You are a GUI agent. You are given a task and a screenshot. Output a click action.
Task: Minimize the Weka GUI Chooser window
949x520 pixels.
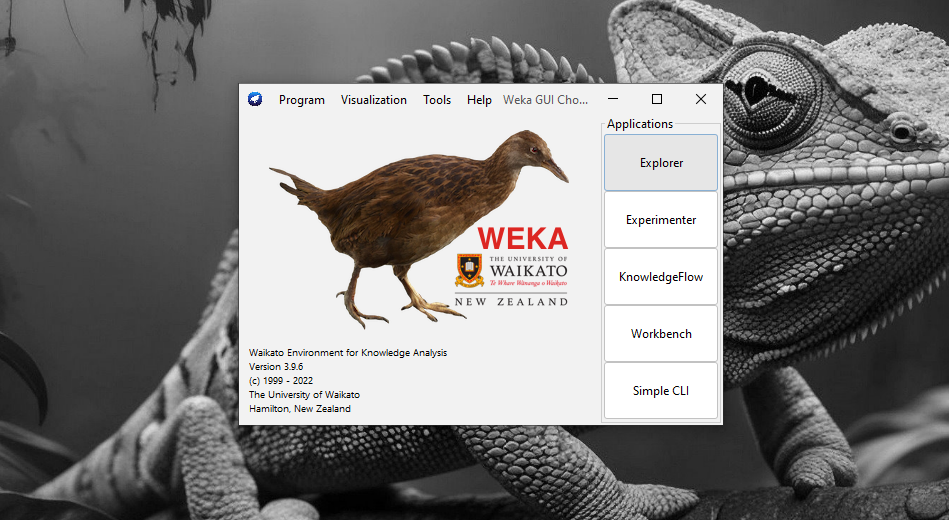coord(612,99)
